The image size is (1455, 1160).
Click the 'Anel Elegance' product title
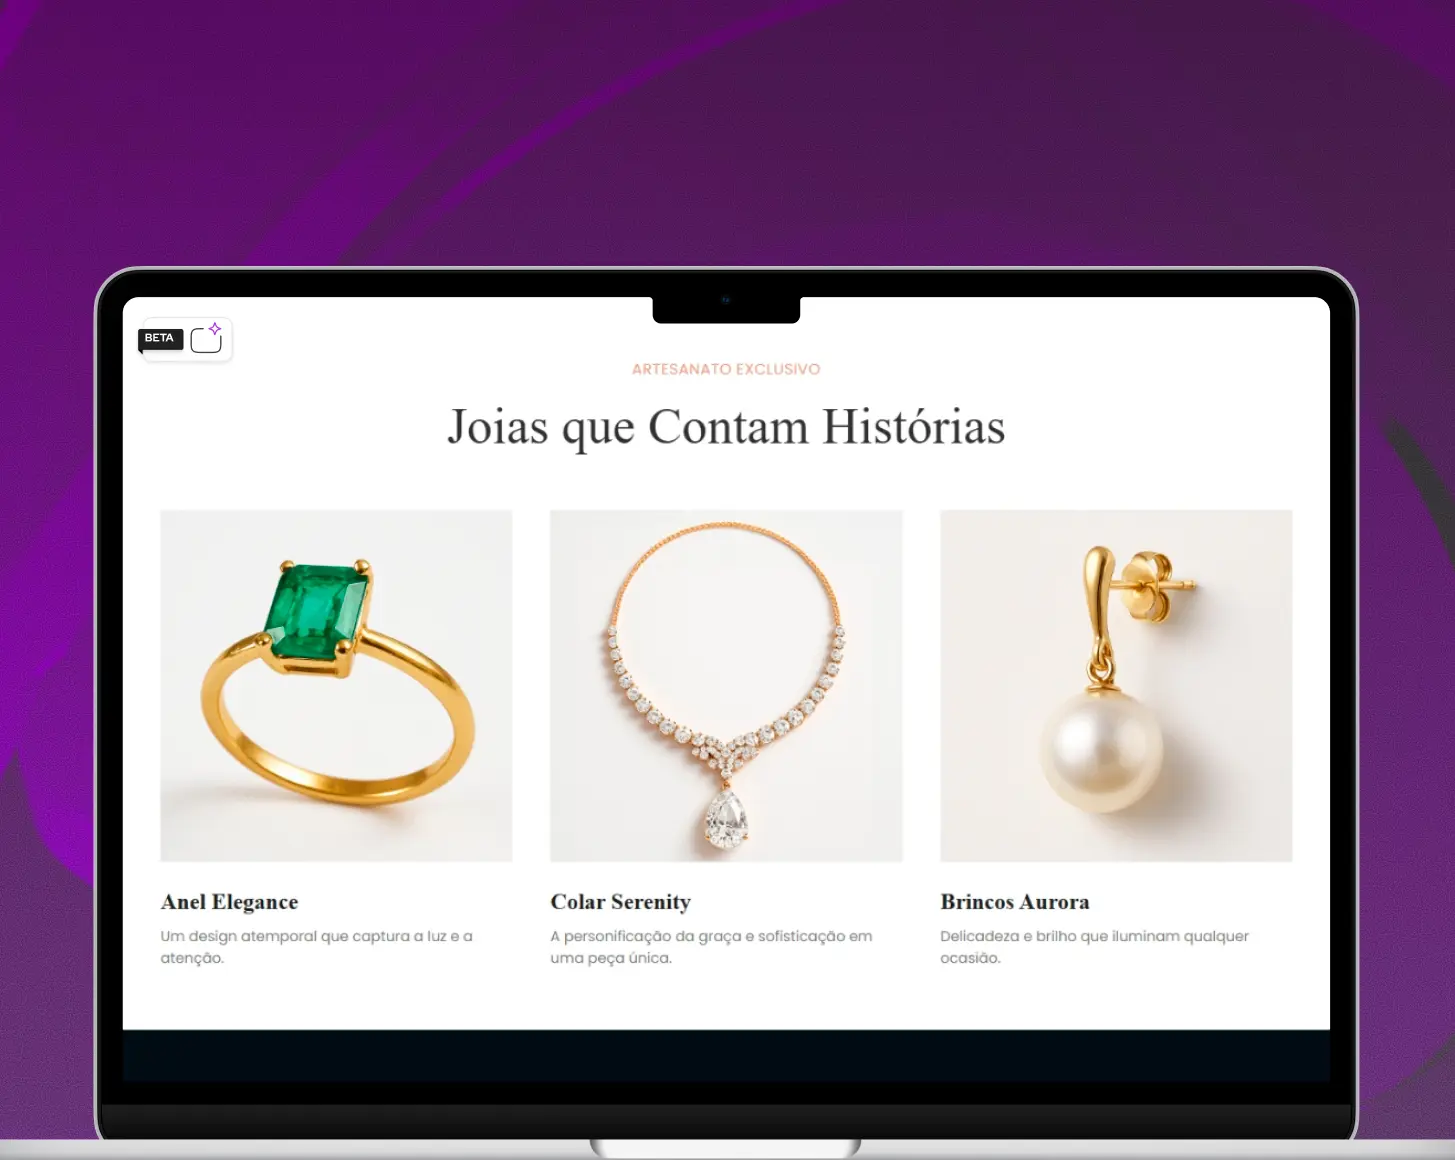(230, 902)
